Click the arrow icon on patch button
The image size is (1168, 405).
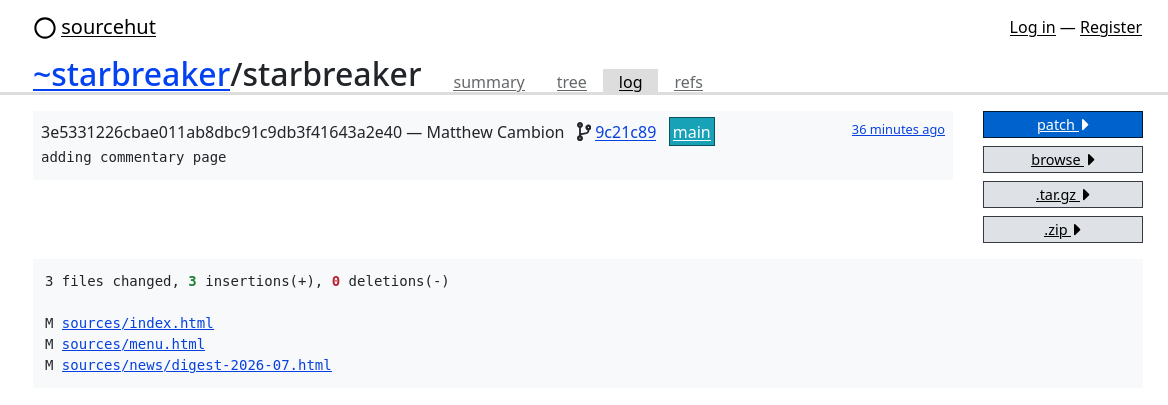coord(1085,124)
